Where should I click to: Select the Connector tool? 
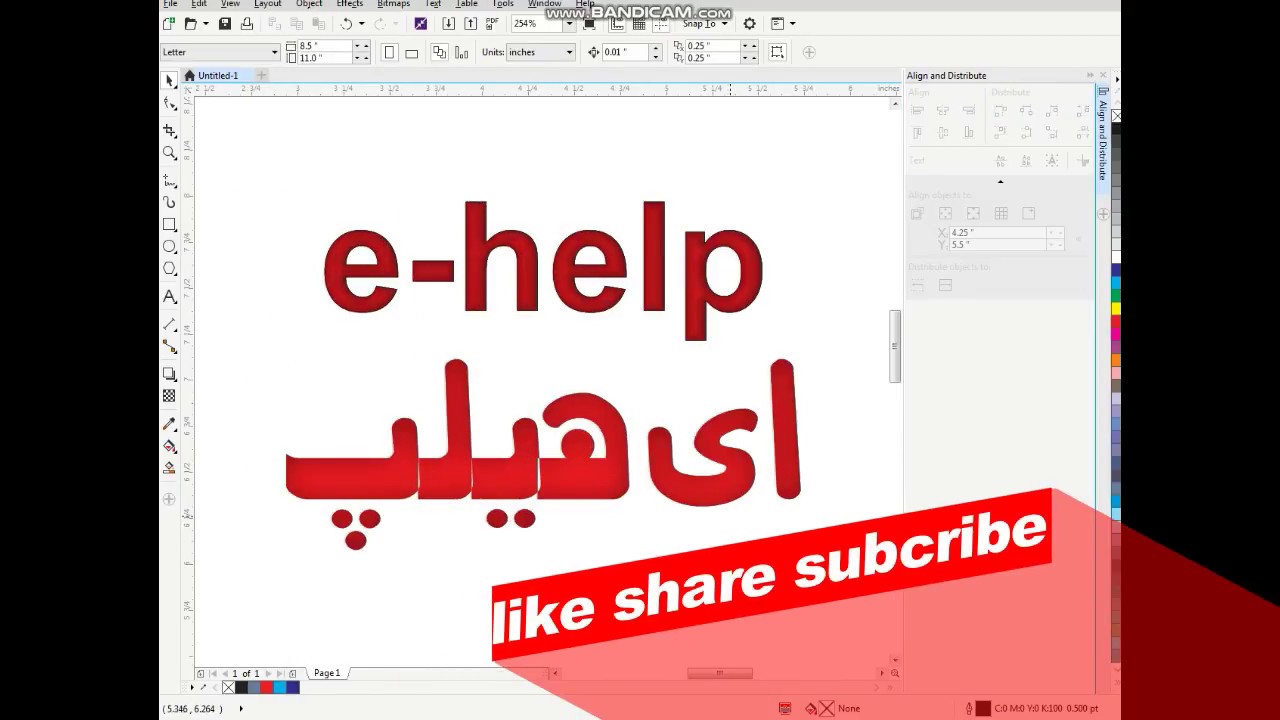click(169, 347)
